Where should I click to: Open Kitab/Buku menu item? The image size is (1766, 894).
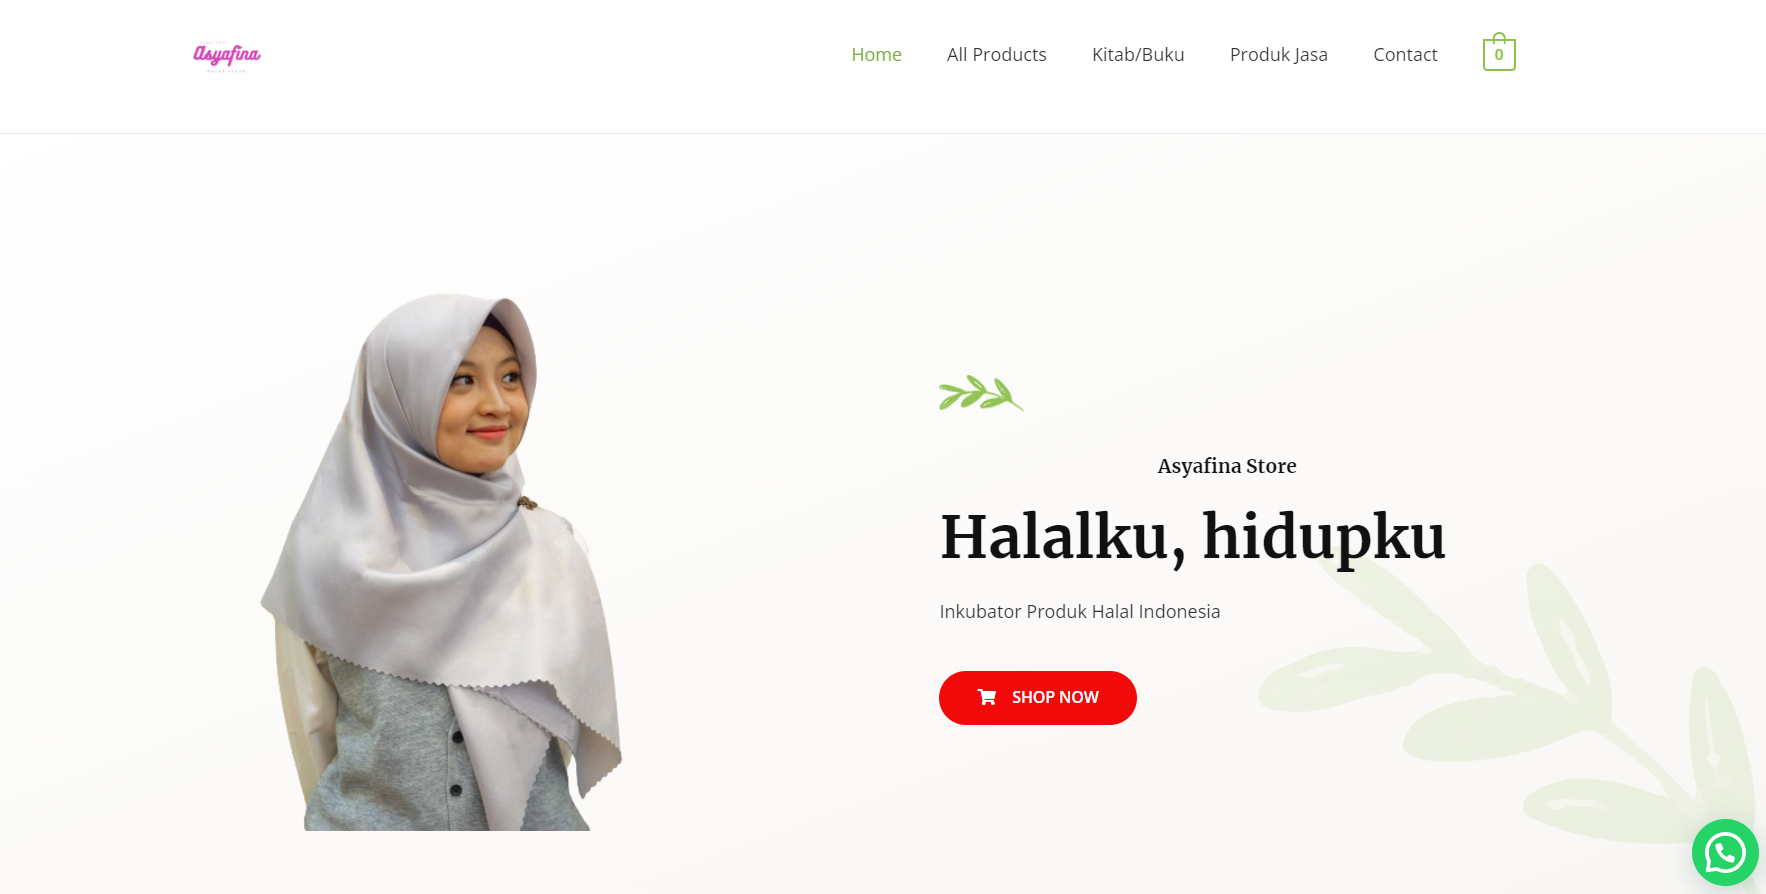coord(1138,55)
